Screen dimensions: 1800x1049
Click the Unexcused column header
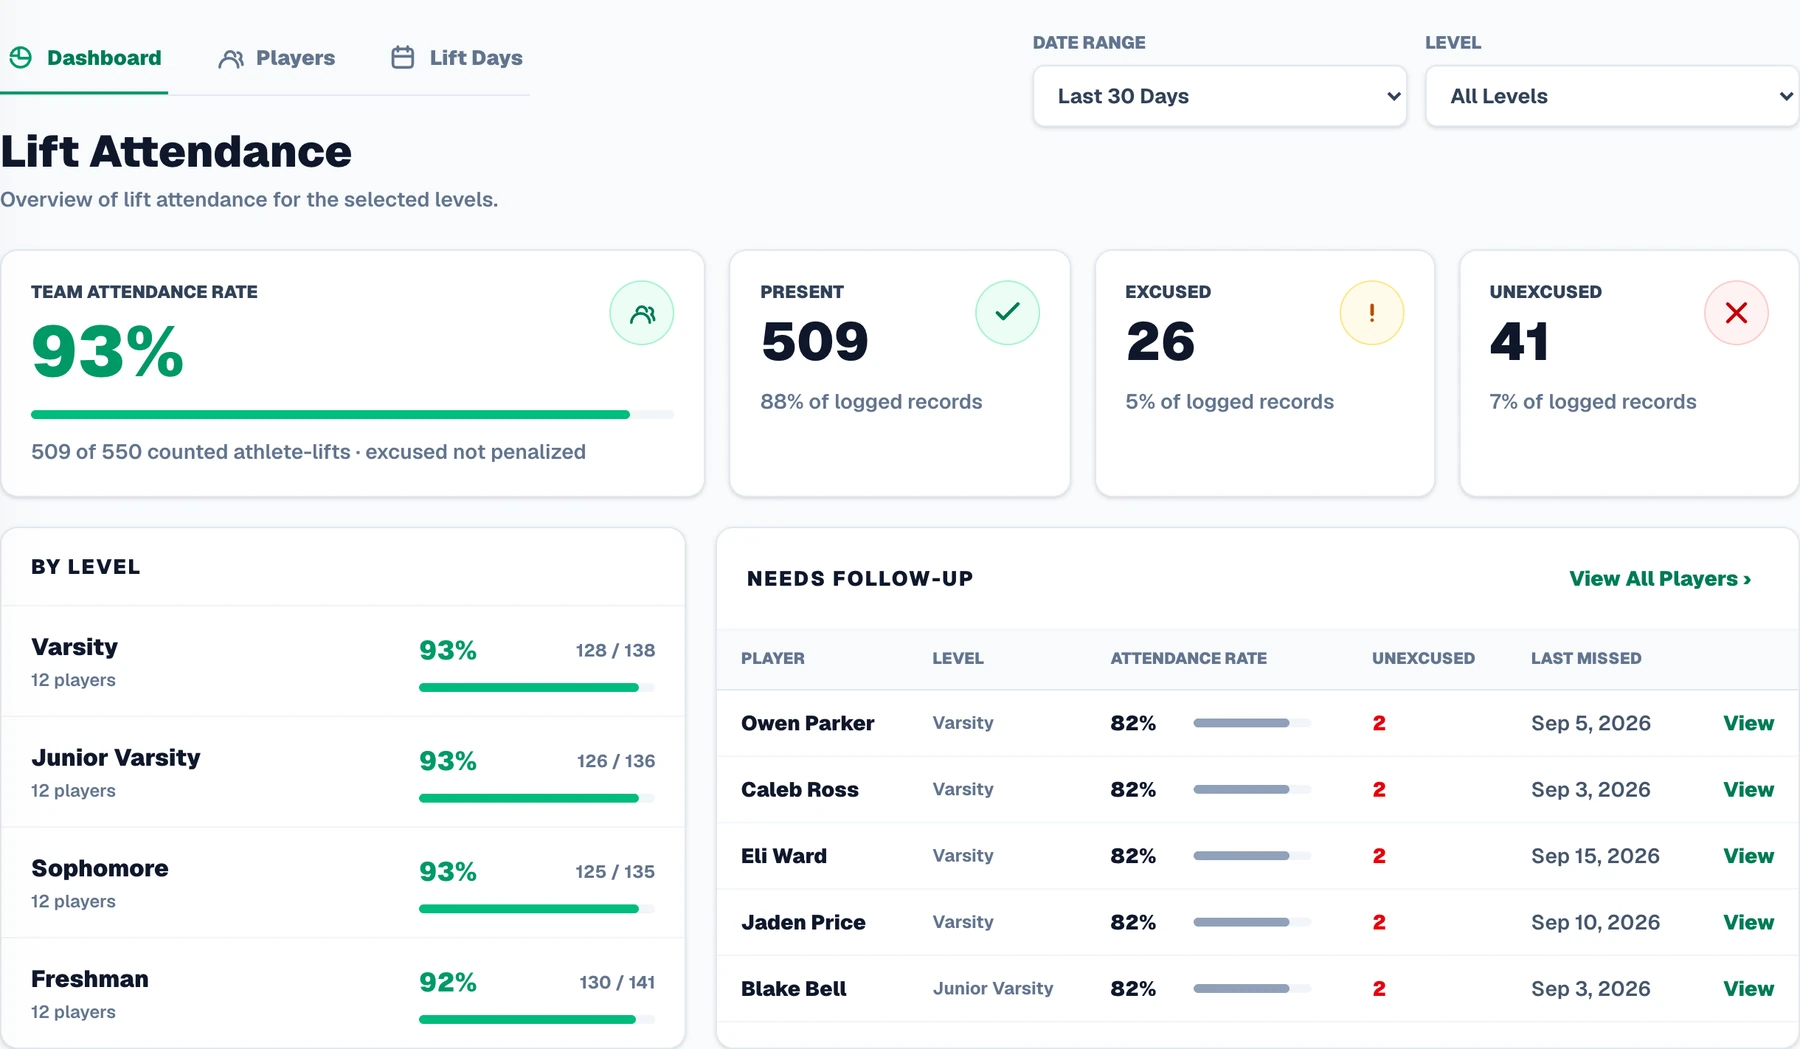pyautogui.click(x=1423, y=658)
